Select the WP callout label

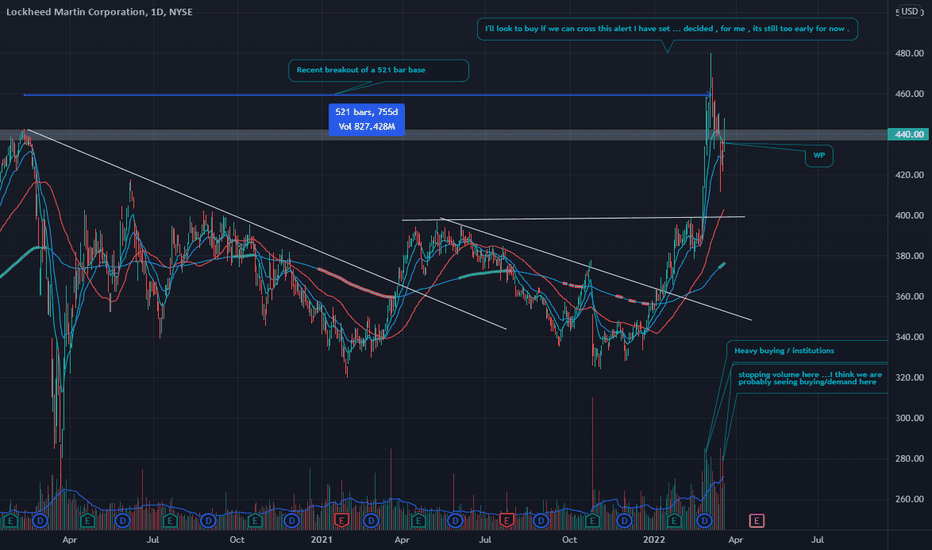point(819,156)
